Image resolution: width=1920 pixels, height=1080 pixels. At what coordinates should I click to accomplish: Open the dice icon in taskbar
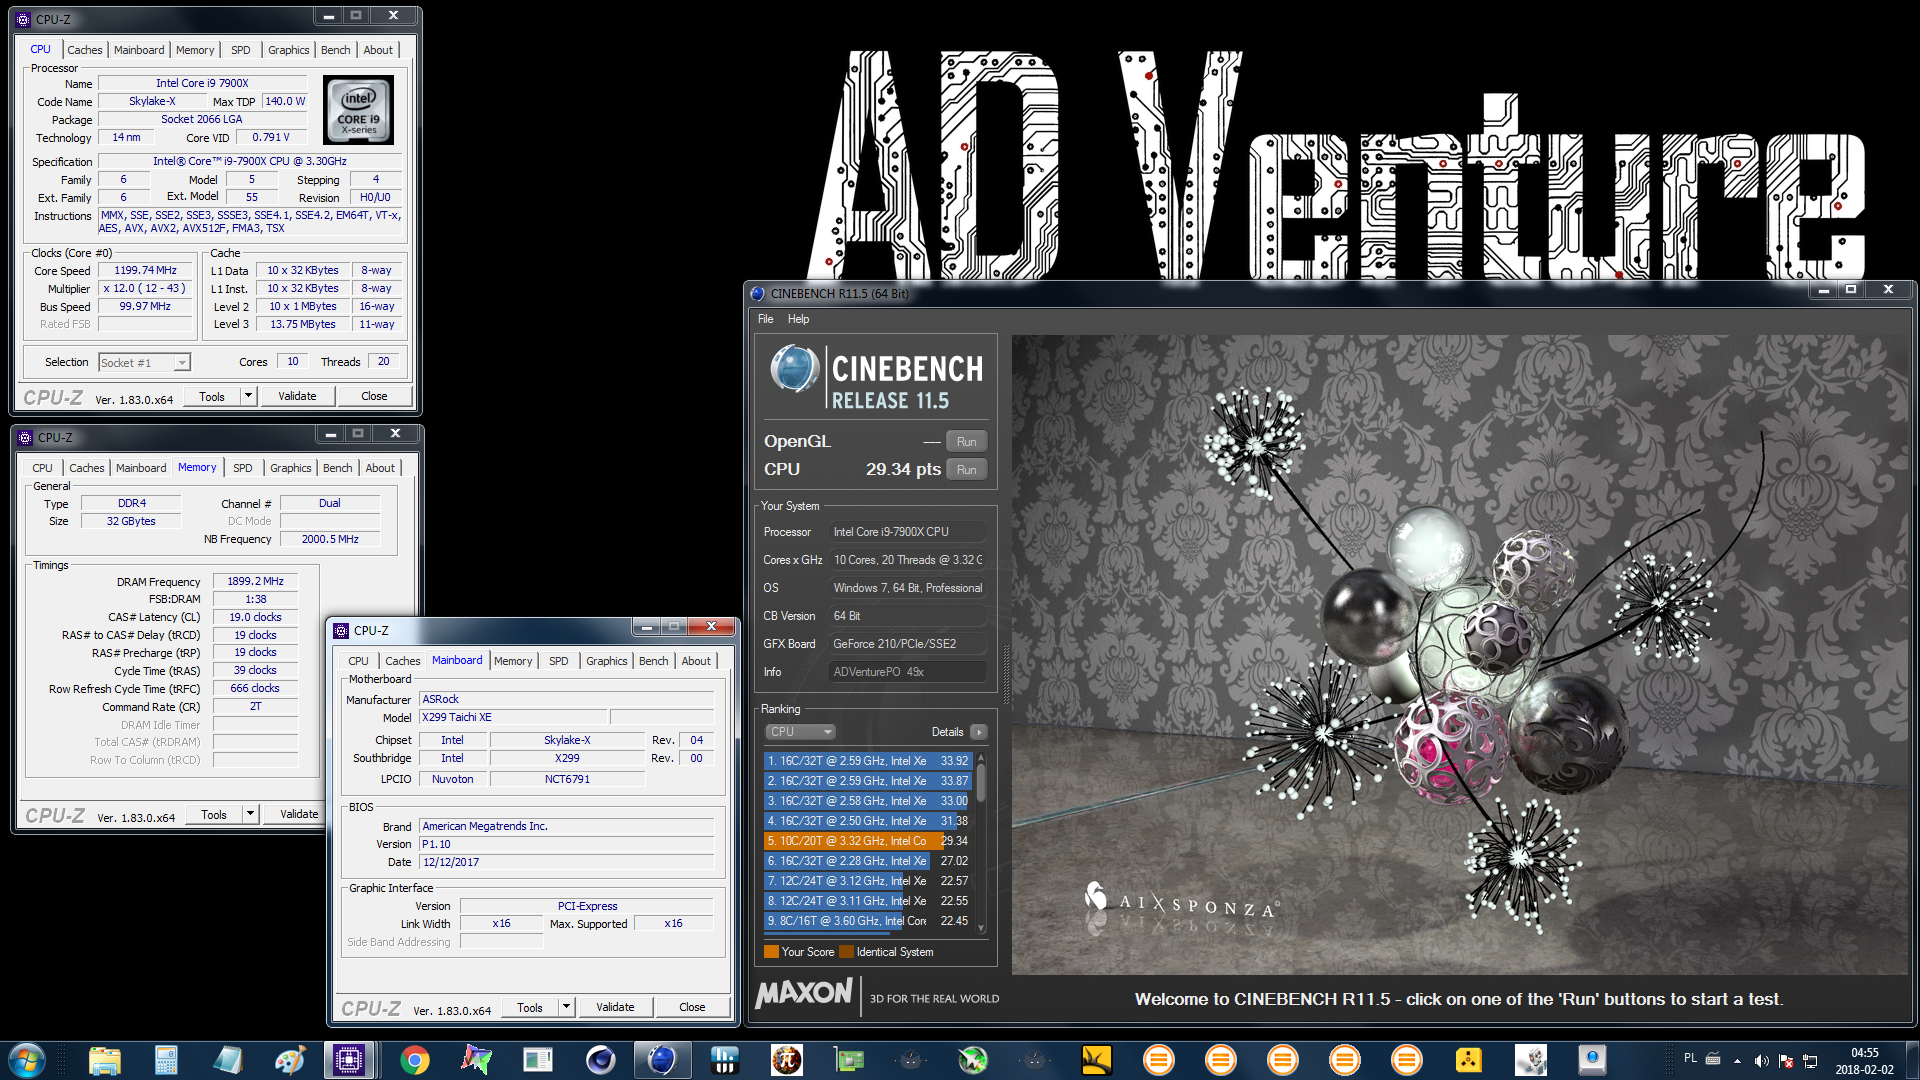click(x=1530, y=1060)
